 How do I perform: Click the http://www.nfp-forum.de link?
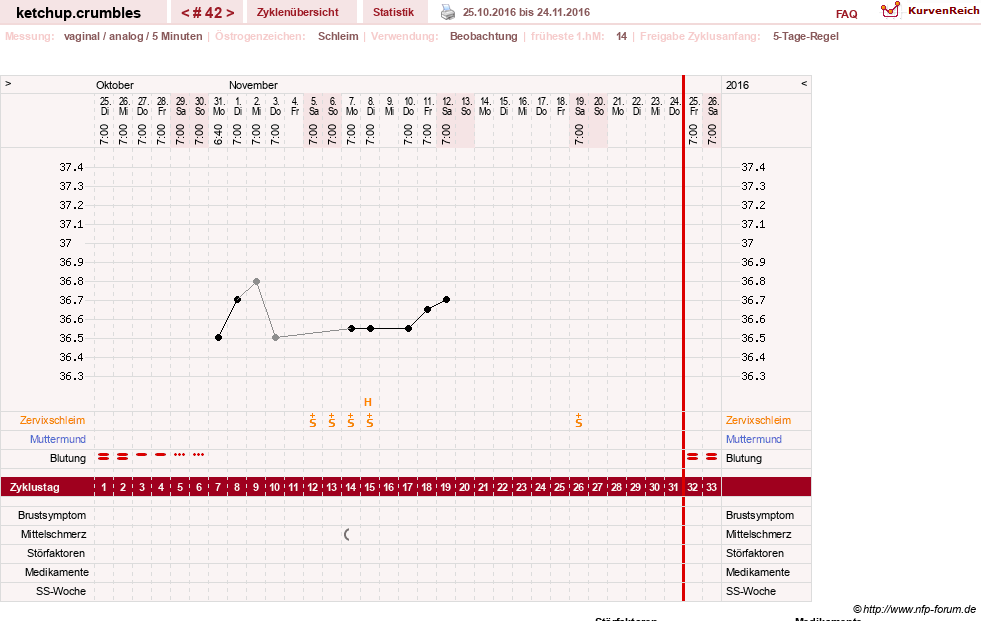(x=919, y=609)
